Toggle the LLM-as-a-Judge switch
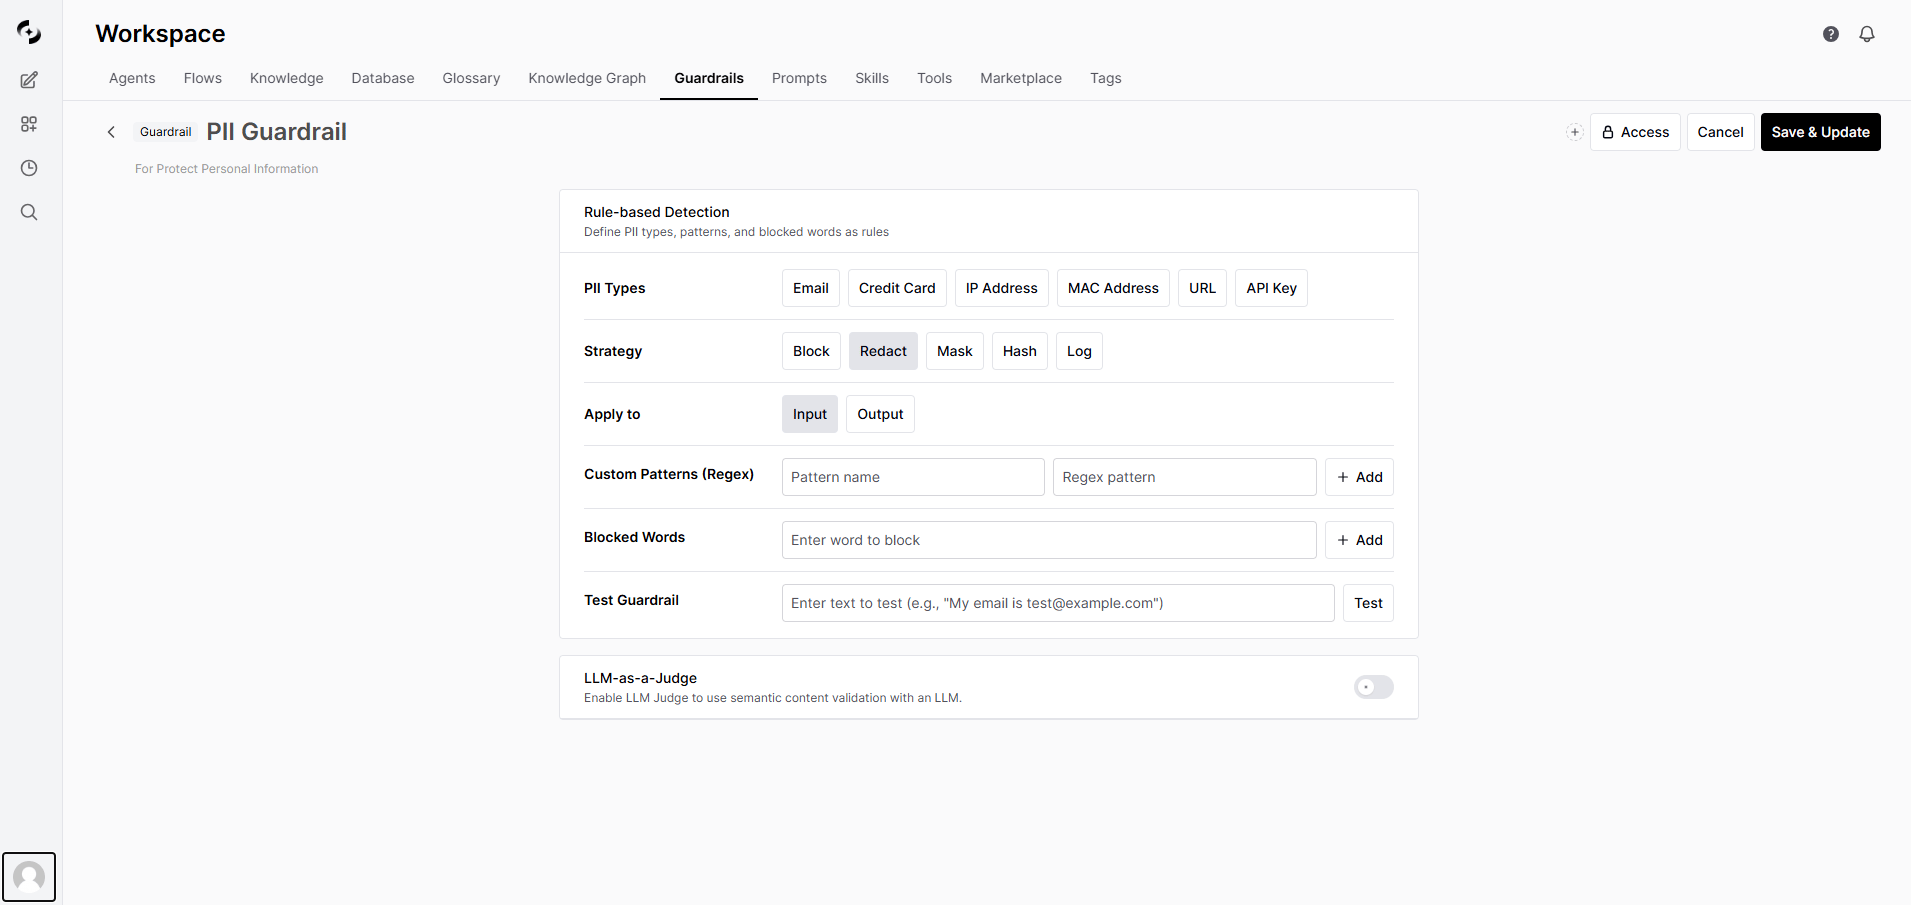The image size is (1911, 905). click(x=1374, y=687)
